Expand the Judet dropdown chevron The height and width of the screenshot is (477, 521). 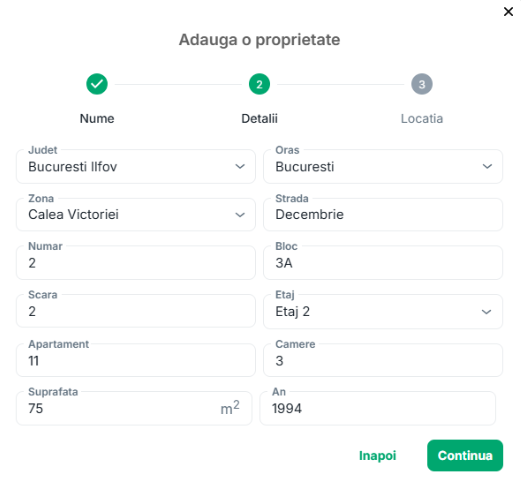[x=240, y=166]
